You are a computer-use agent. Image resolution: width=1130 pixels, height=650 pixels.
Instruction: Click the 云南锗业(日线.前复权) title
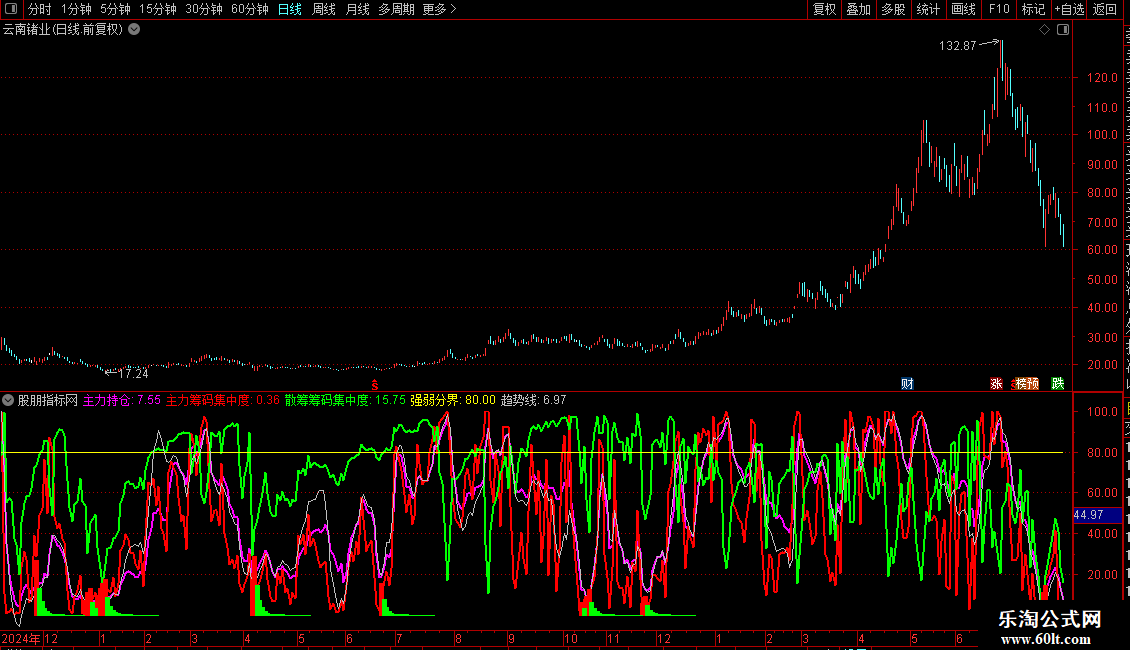pyautogui.click(x=63, y=30)
